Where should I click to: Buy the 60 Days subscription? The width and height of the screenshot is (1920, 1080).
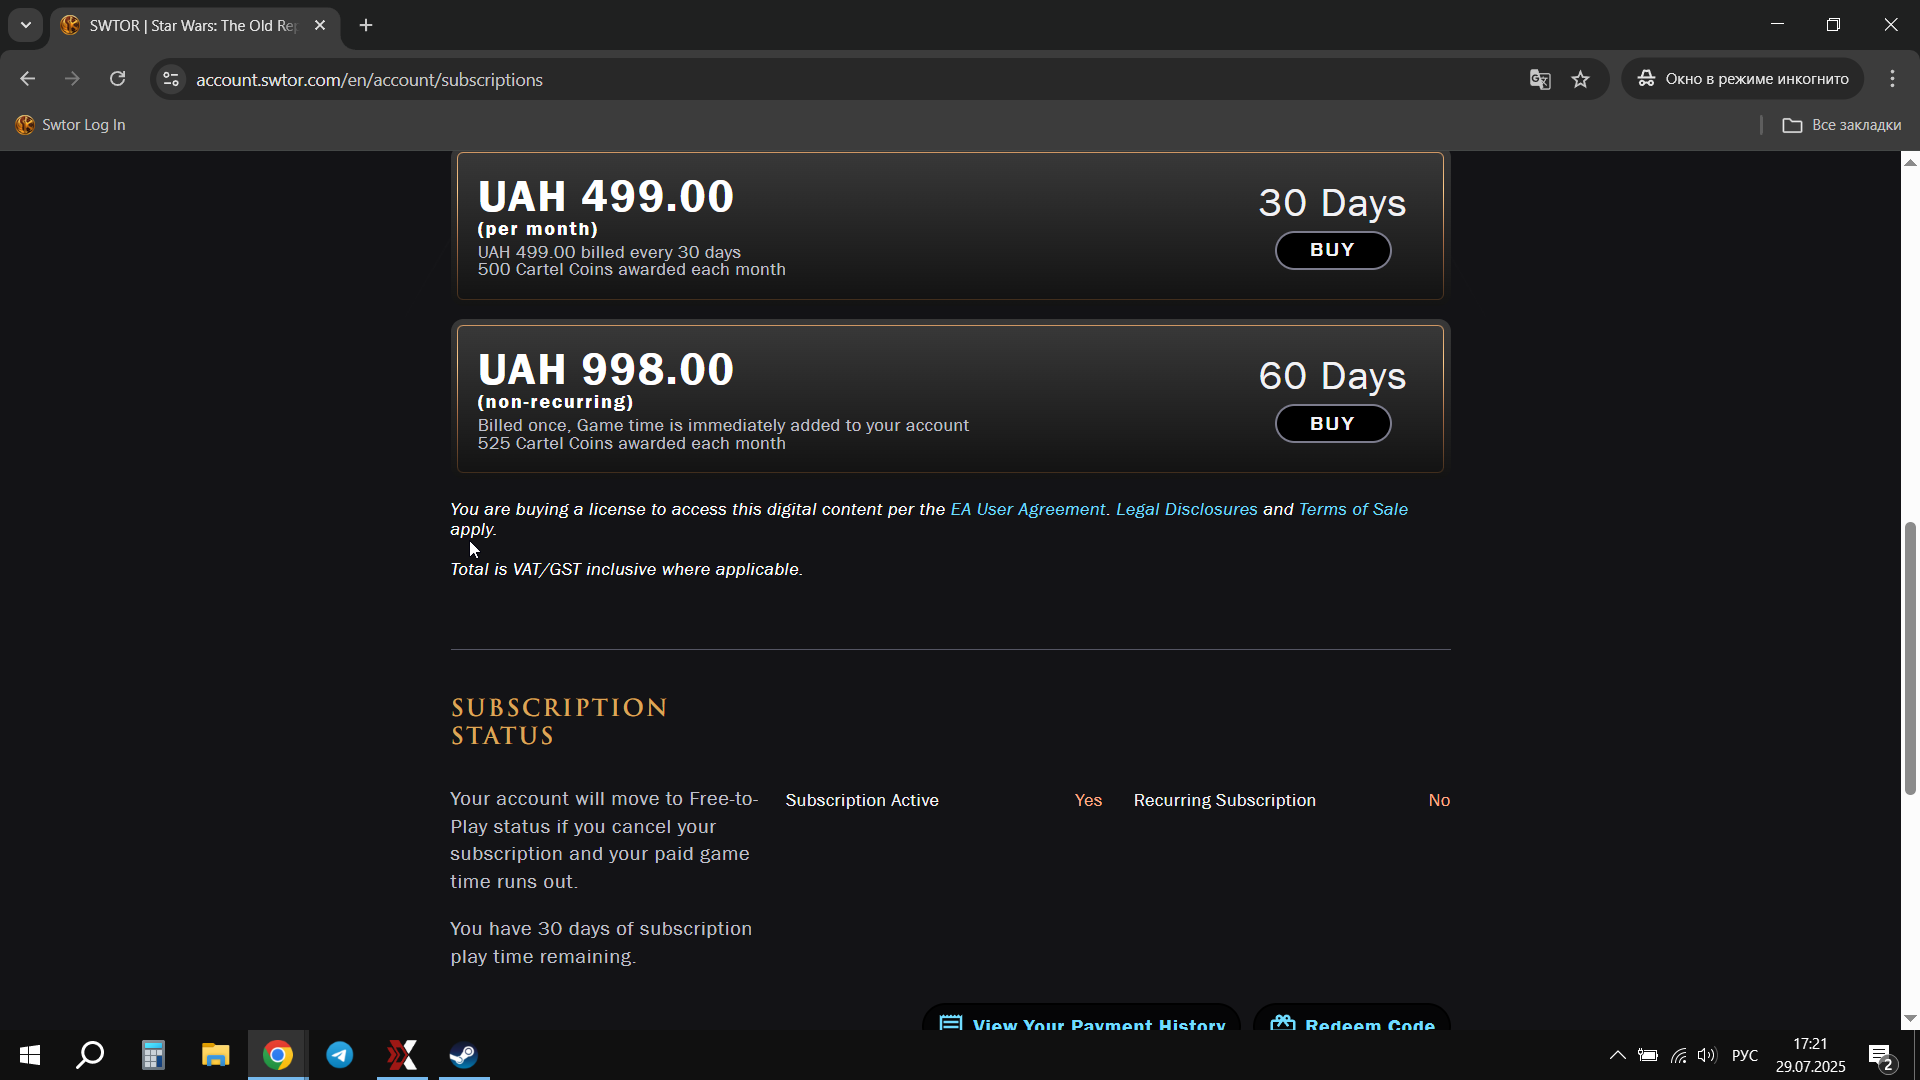pyautogui.click(x=1332, y=424)
